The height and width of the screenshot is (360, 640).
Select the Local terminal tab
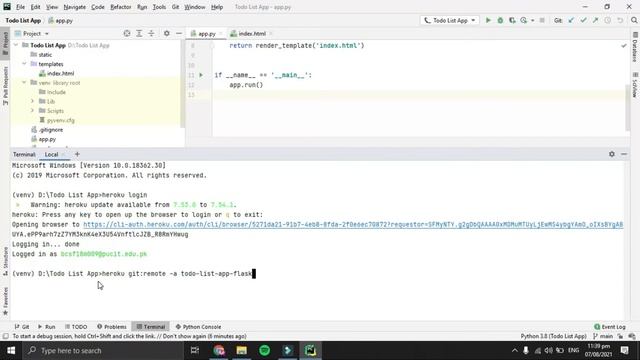(x=51, y=154)
